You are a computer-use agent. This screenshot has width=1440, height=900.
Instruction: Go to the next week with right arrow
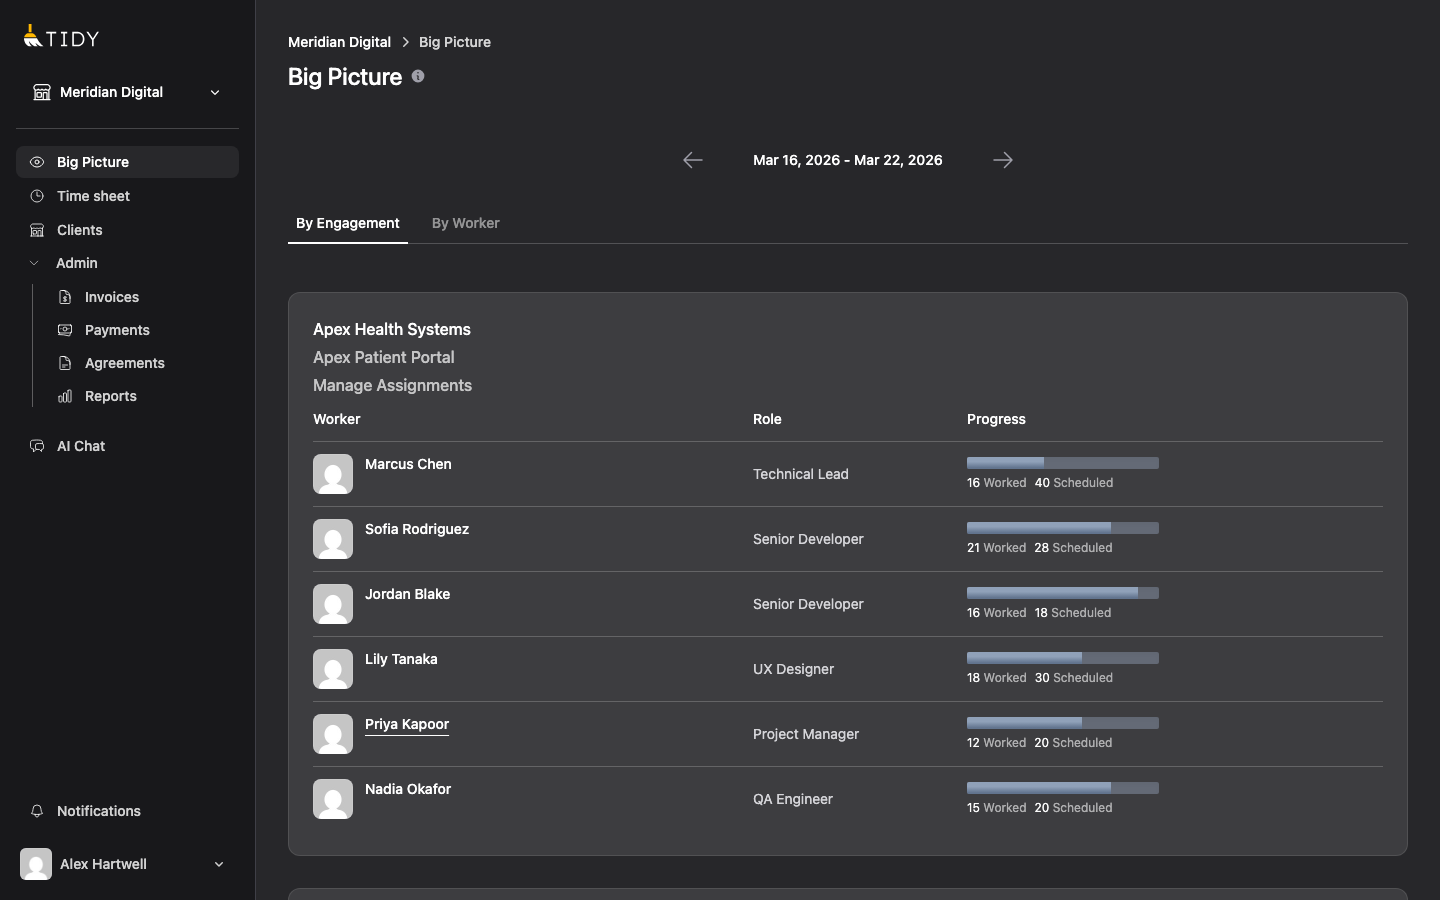(1003, 160)
